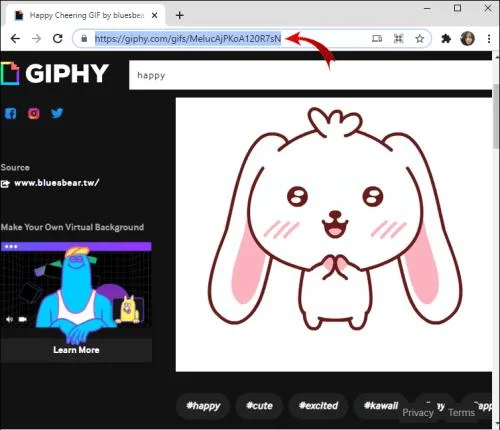Open the Chrome profile avatar
The width and height of the screenshot is (500, 430).
(467, 39)
